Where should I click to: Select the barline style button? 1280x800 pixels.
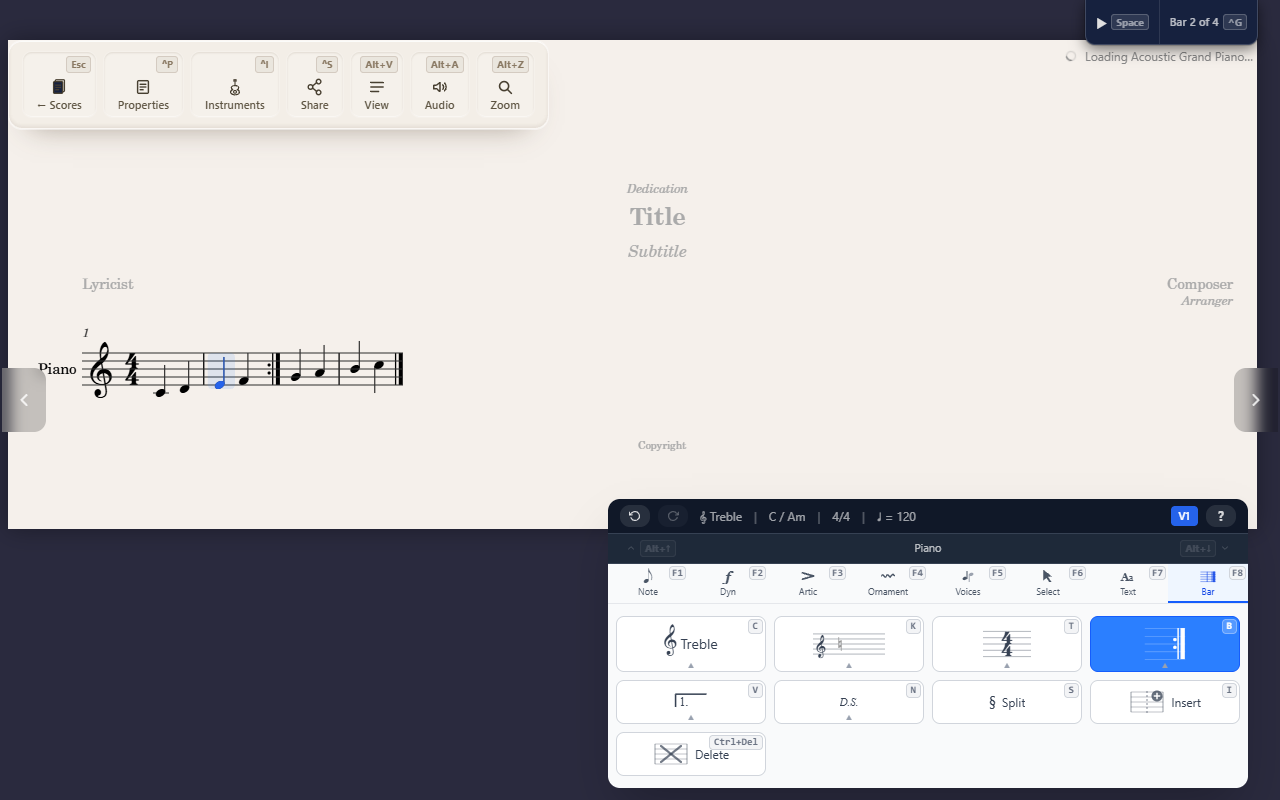[1165, 644]
